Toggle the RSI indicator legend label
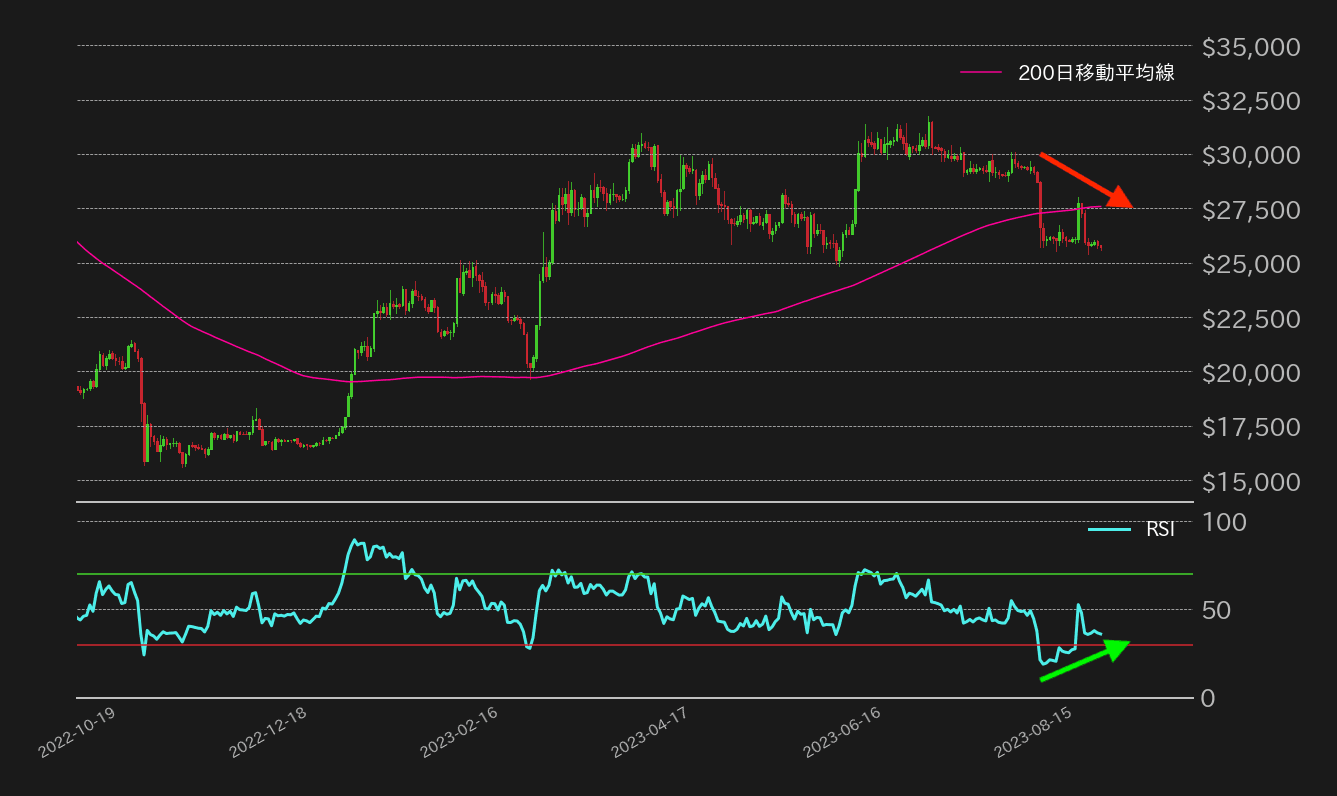1337x796 pixels. click(1160, 530)
